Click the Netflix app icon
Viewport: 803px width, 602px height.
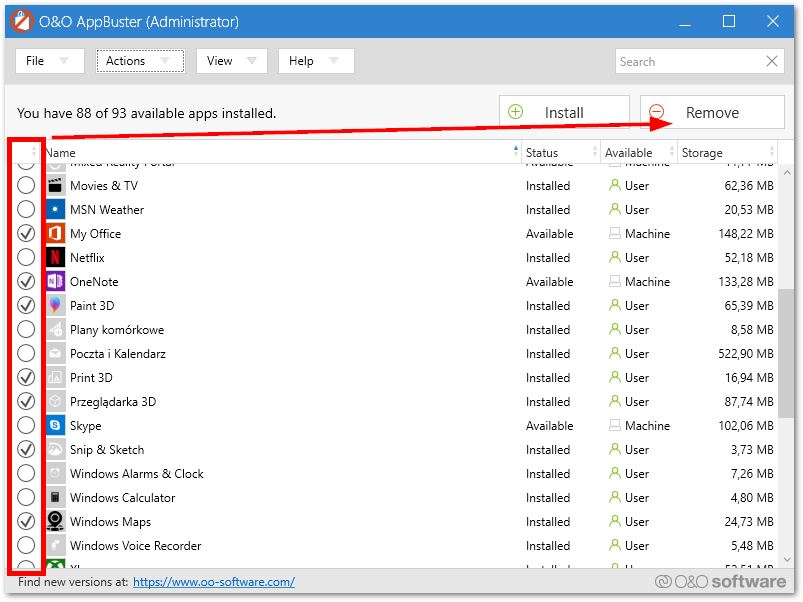click(x=55, y=257)
